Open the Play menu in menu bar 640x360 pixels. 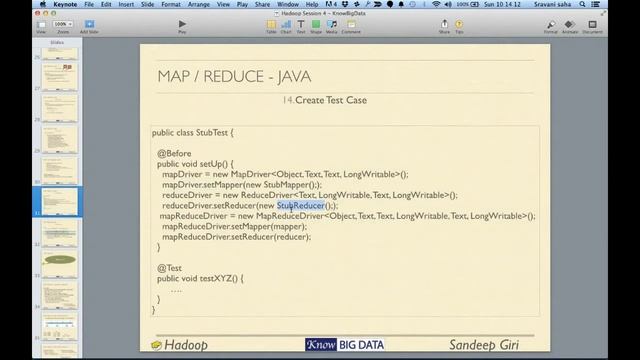[242, 4]
